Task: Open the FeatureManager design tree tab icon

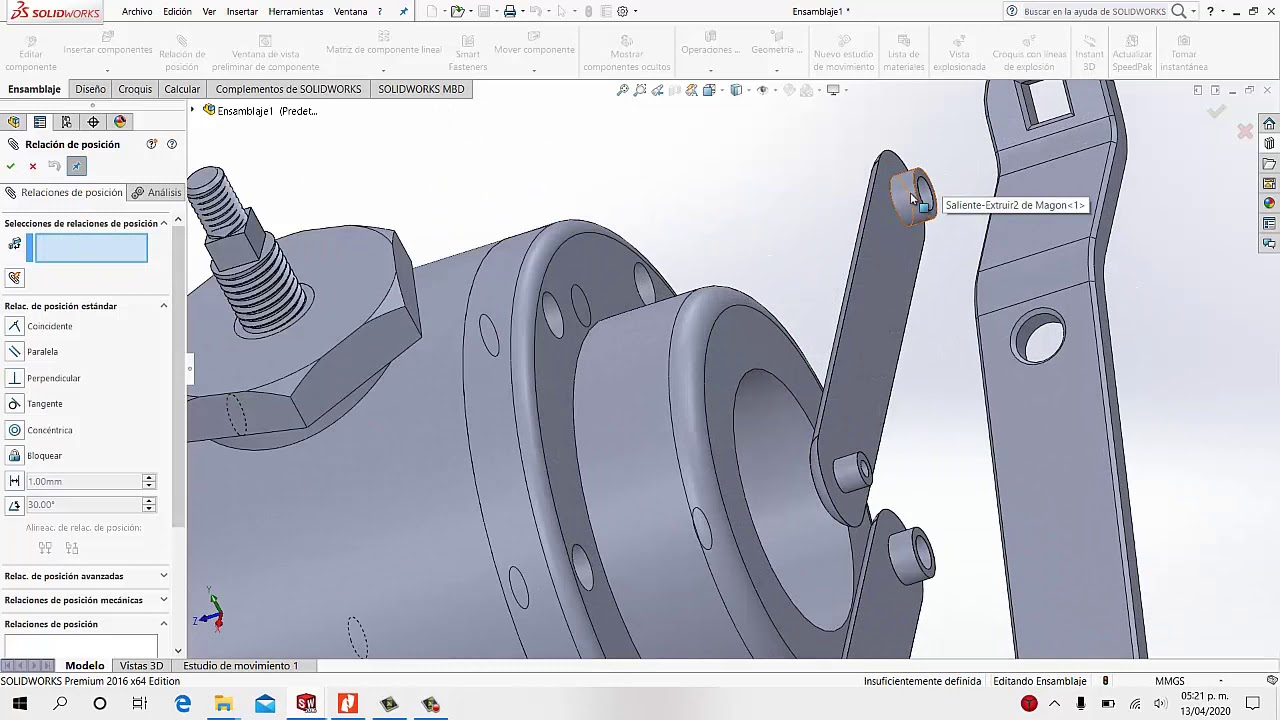Action: (x=14, y=122)
